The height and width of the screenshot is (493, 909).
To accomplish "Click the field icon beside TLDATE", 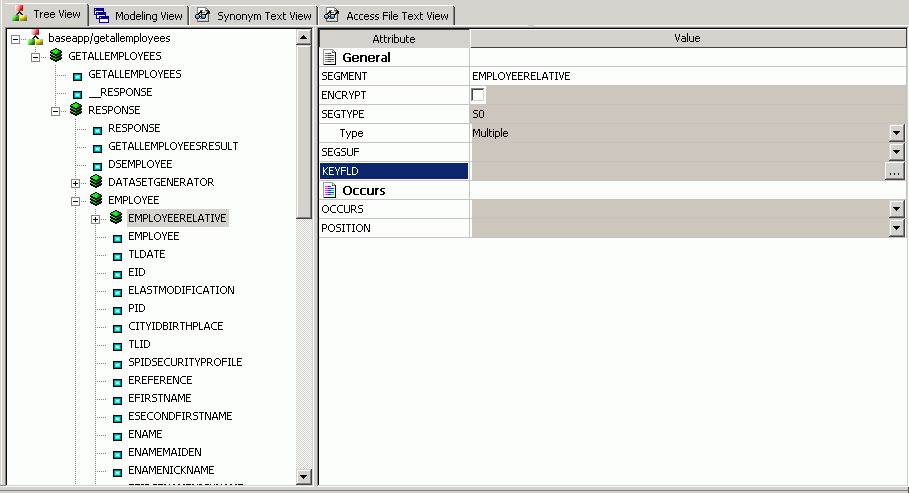I will 117,255.
